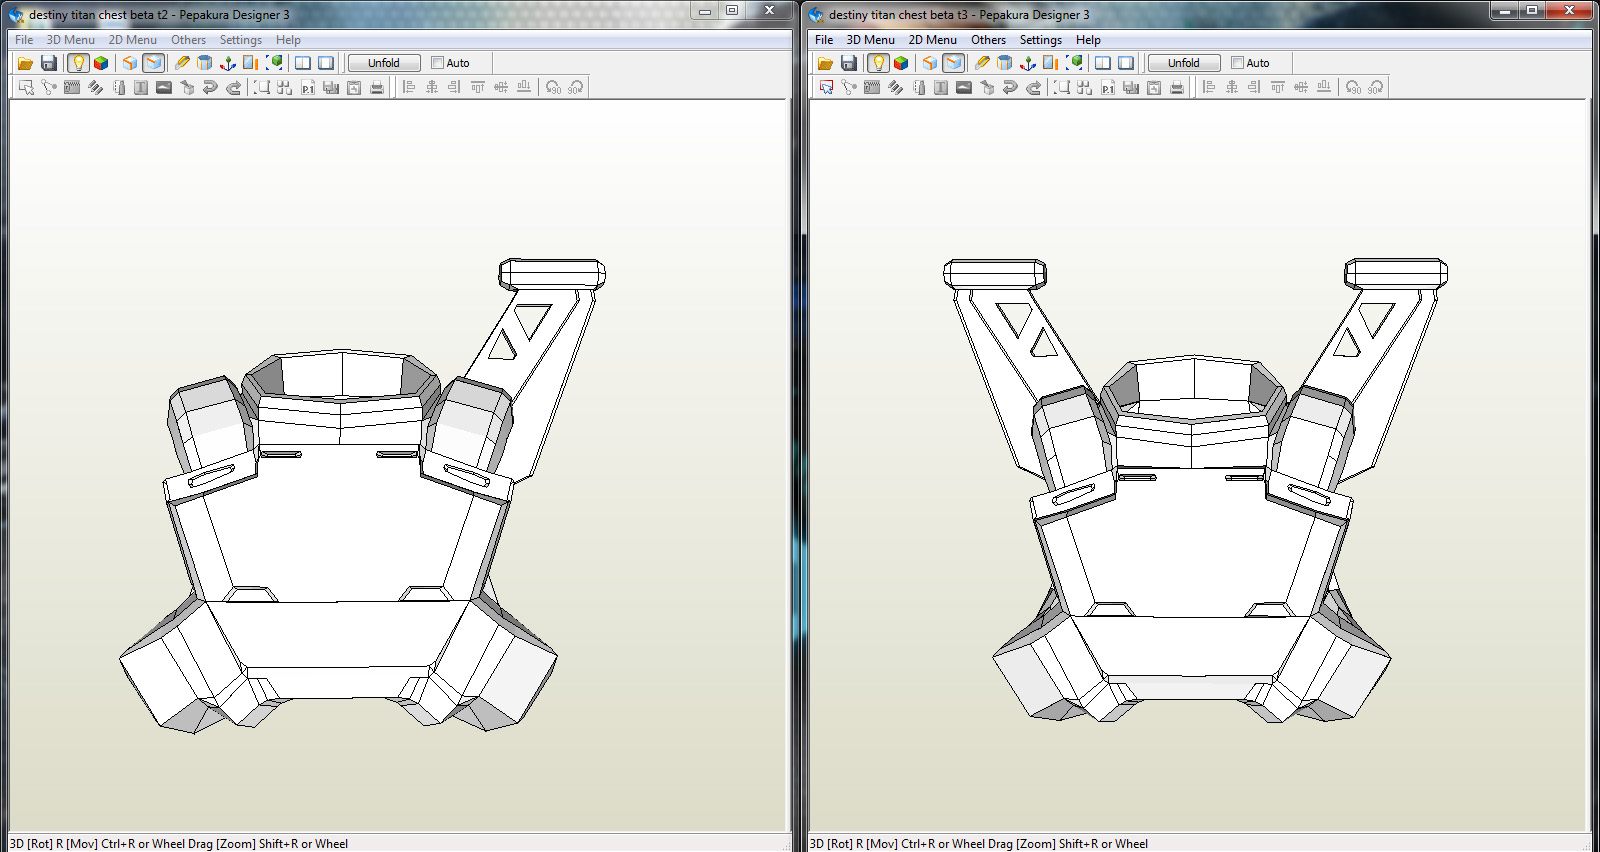Toggle the light bulb icon in t3 window

(878, 63)
